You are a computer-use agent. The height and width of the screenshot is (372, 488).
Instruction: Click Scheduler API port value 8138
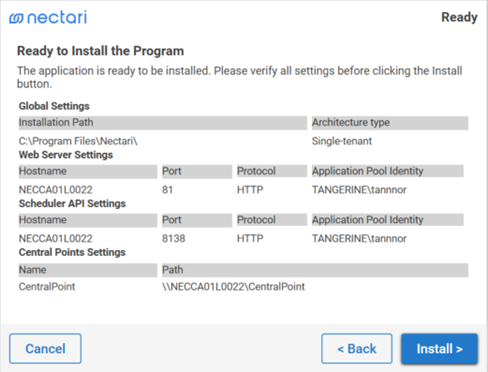173,238
